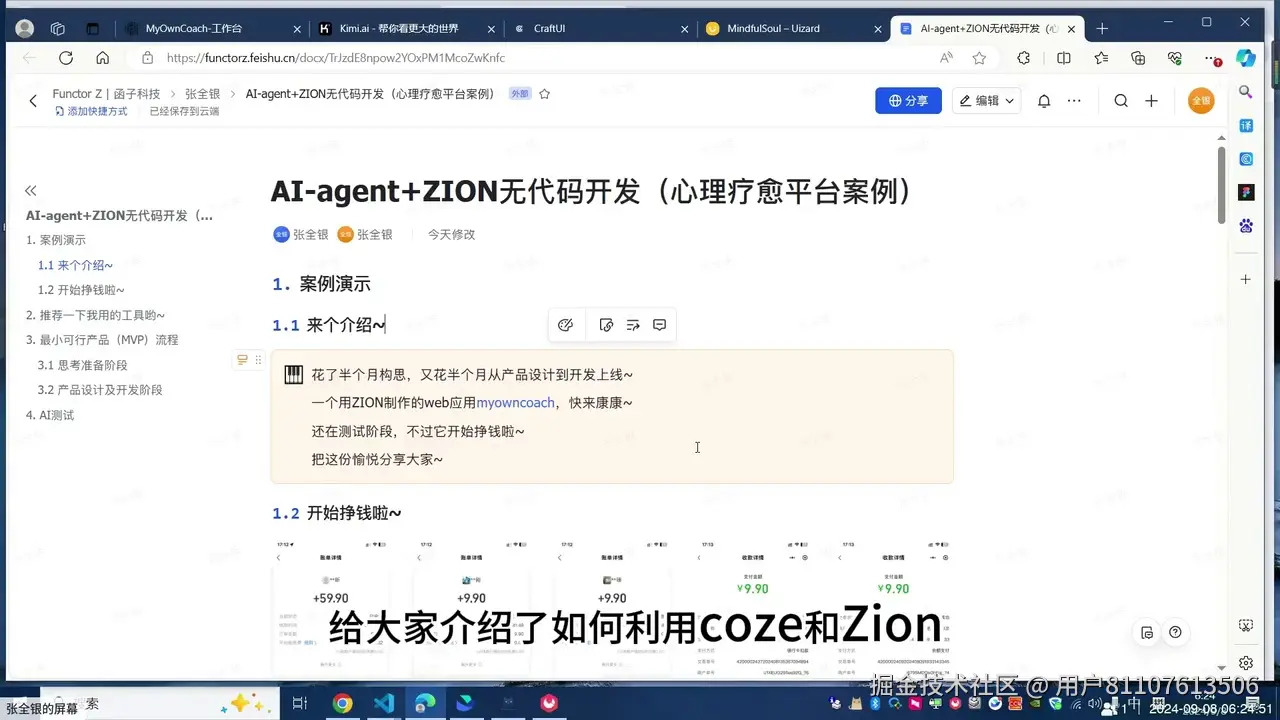Jump to outline 3.1 思考准备阶段
The image size is (1280, 720).
click(83, 365)
